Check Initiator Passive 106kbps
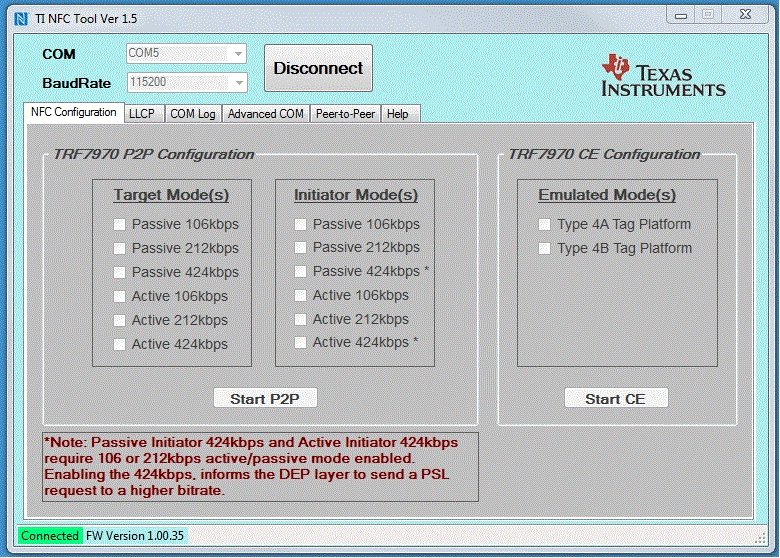The image size is (780, 558). click(x=300, y=224)
